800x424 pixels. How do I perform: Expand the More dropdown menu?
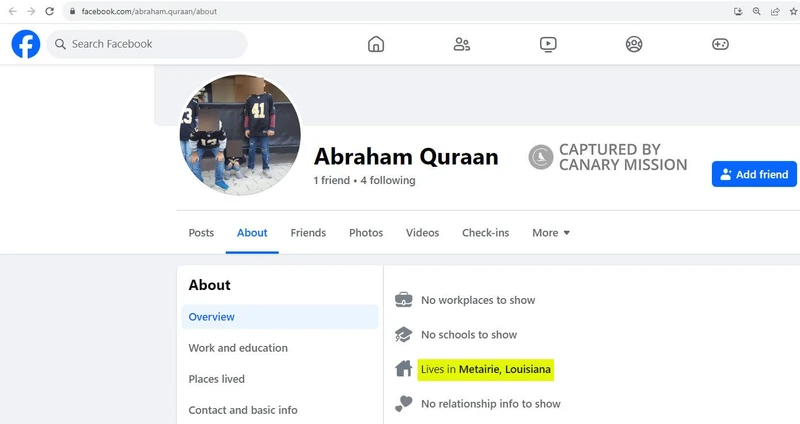pos(551,233)
